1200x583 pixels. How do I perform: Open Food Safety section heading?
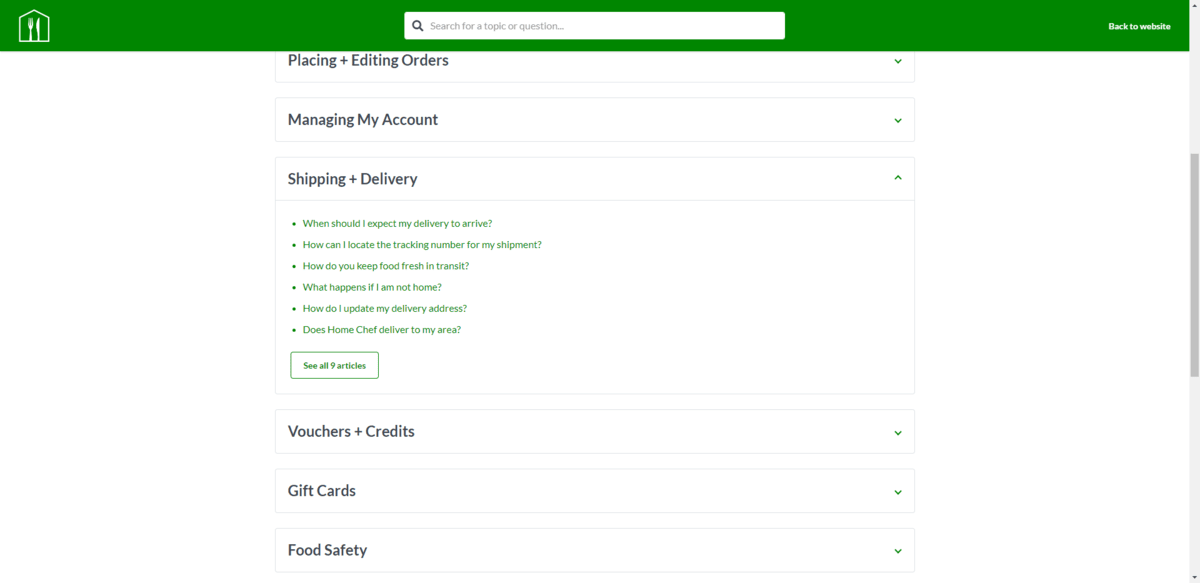(327, 550)
